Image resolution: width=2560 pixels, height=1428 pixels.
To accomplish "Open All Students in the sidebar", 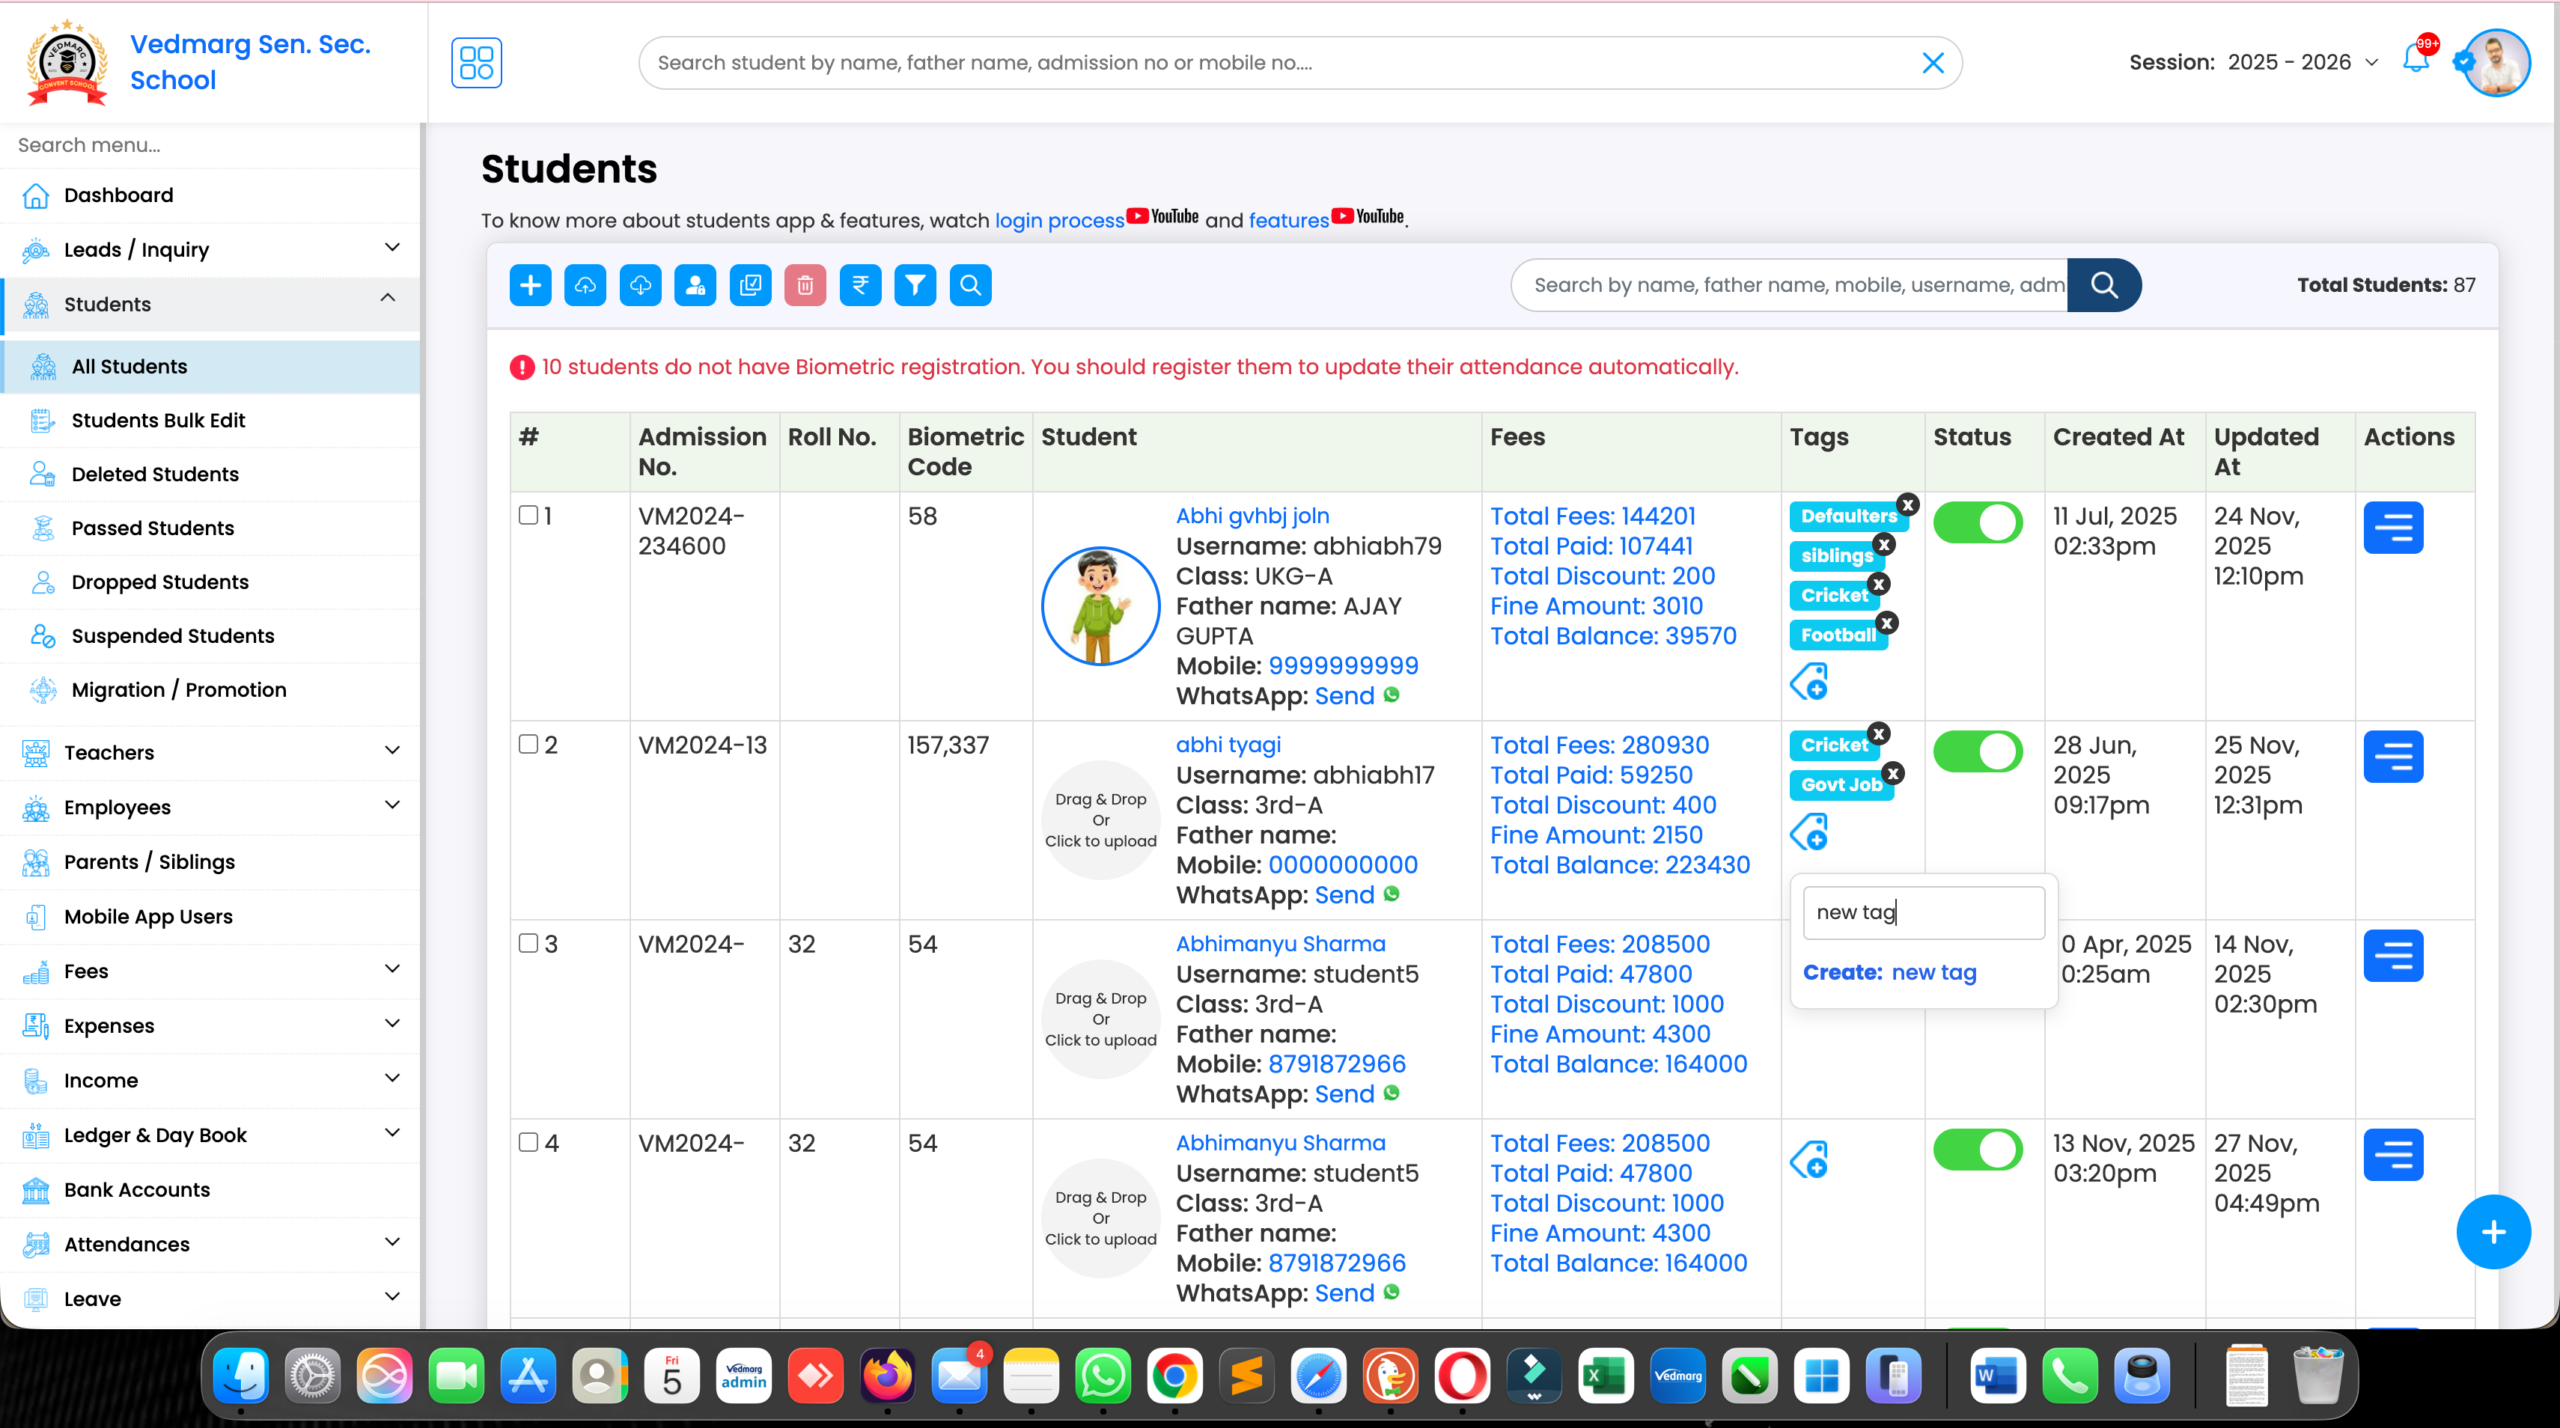I will click(x=129, y=366).
